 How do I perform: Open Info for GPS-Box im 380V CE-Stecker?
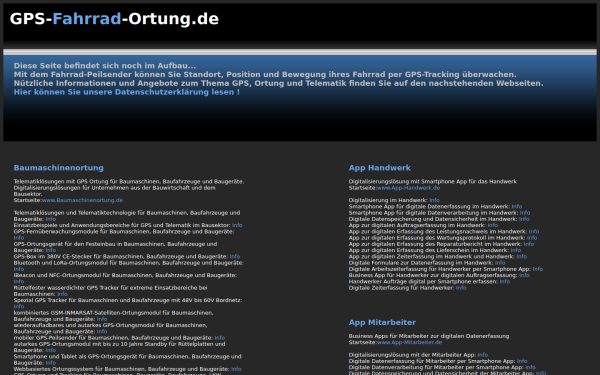pos(235,257)
